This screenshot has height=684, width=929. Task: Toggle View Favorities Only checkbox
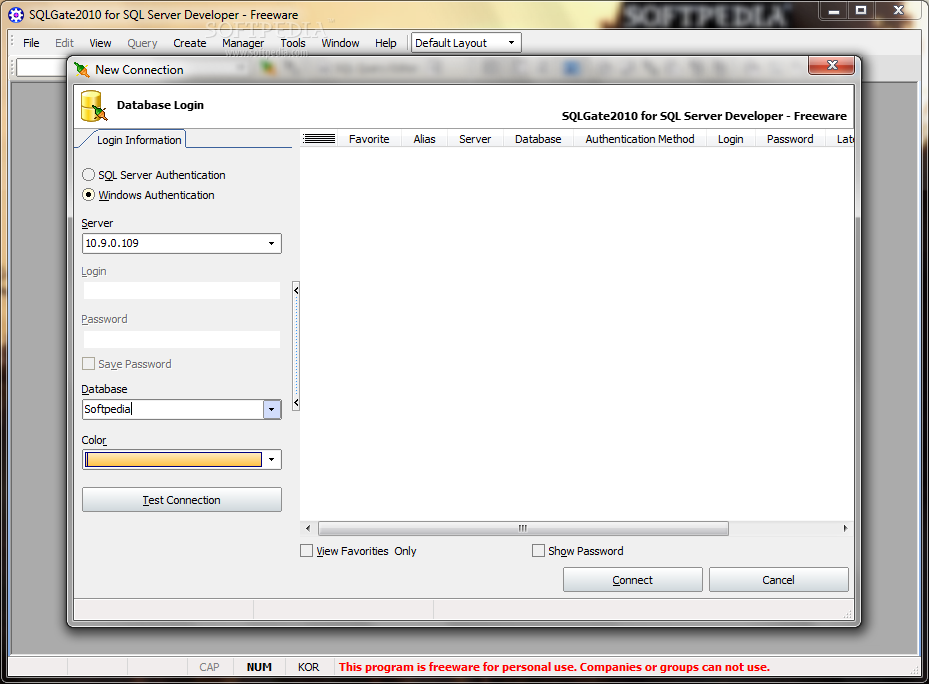(306, 551)
